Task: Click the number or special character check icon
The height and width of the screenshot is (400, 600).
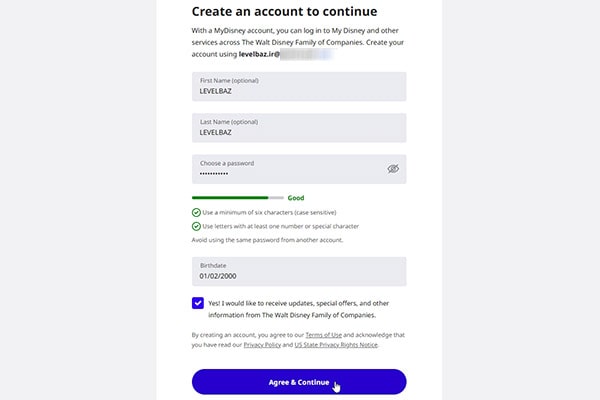Action: click(196, 226)
